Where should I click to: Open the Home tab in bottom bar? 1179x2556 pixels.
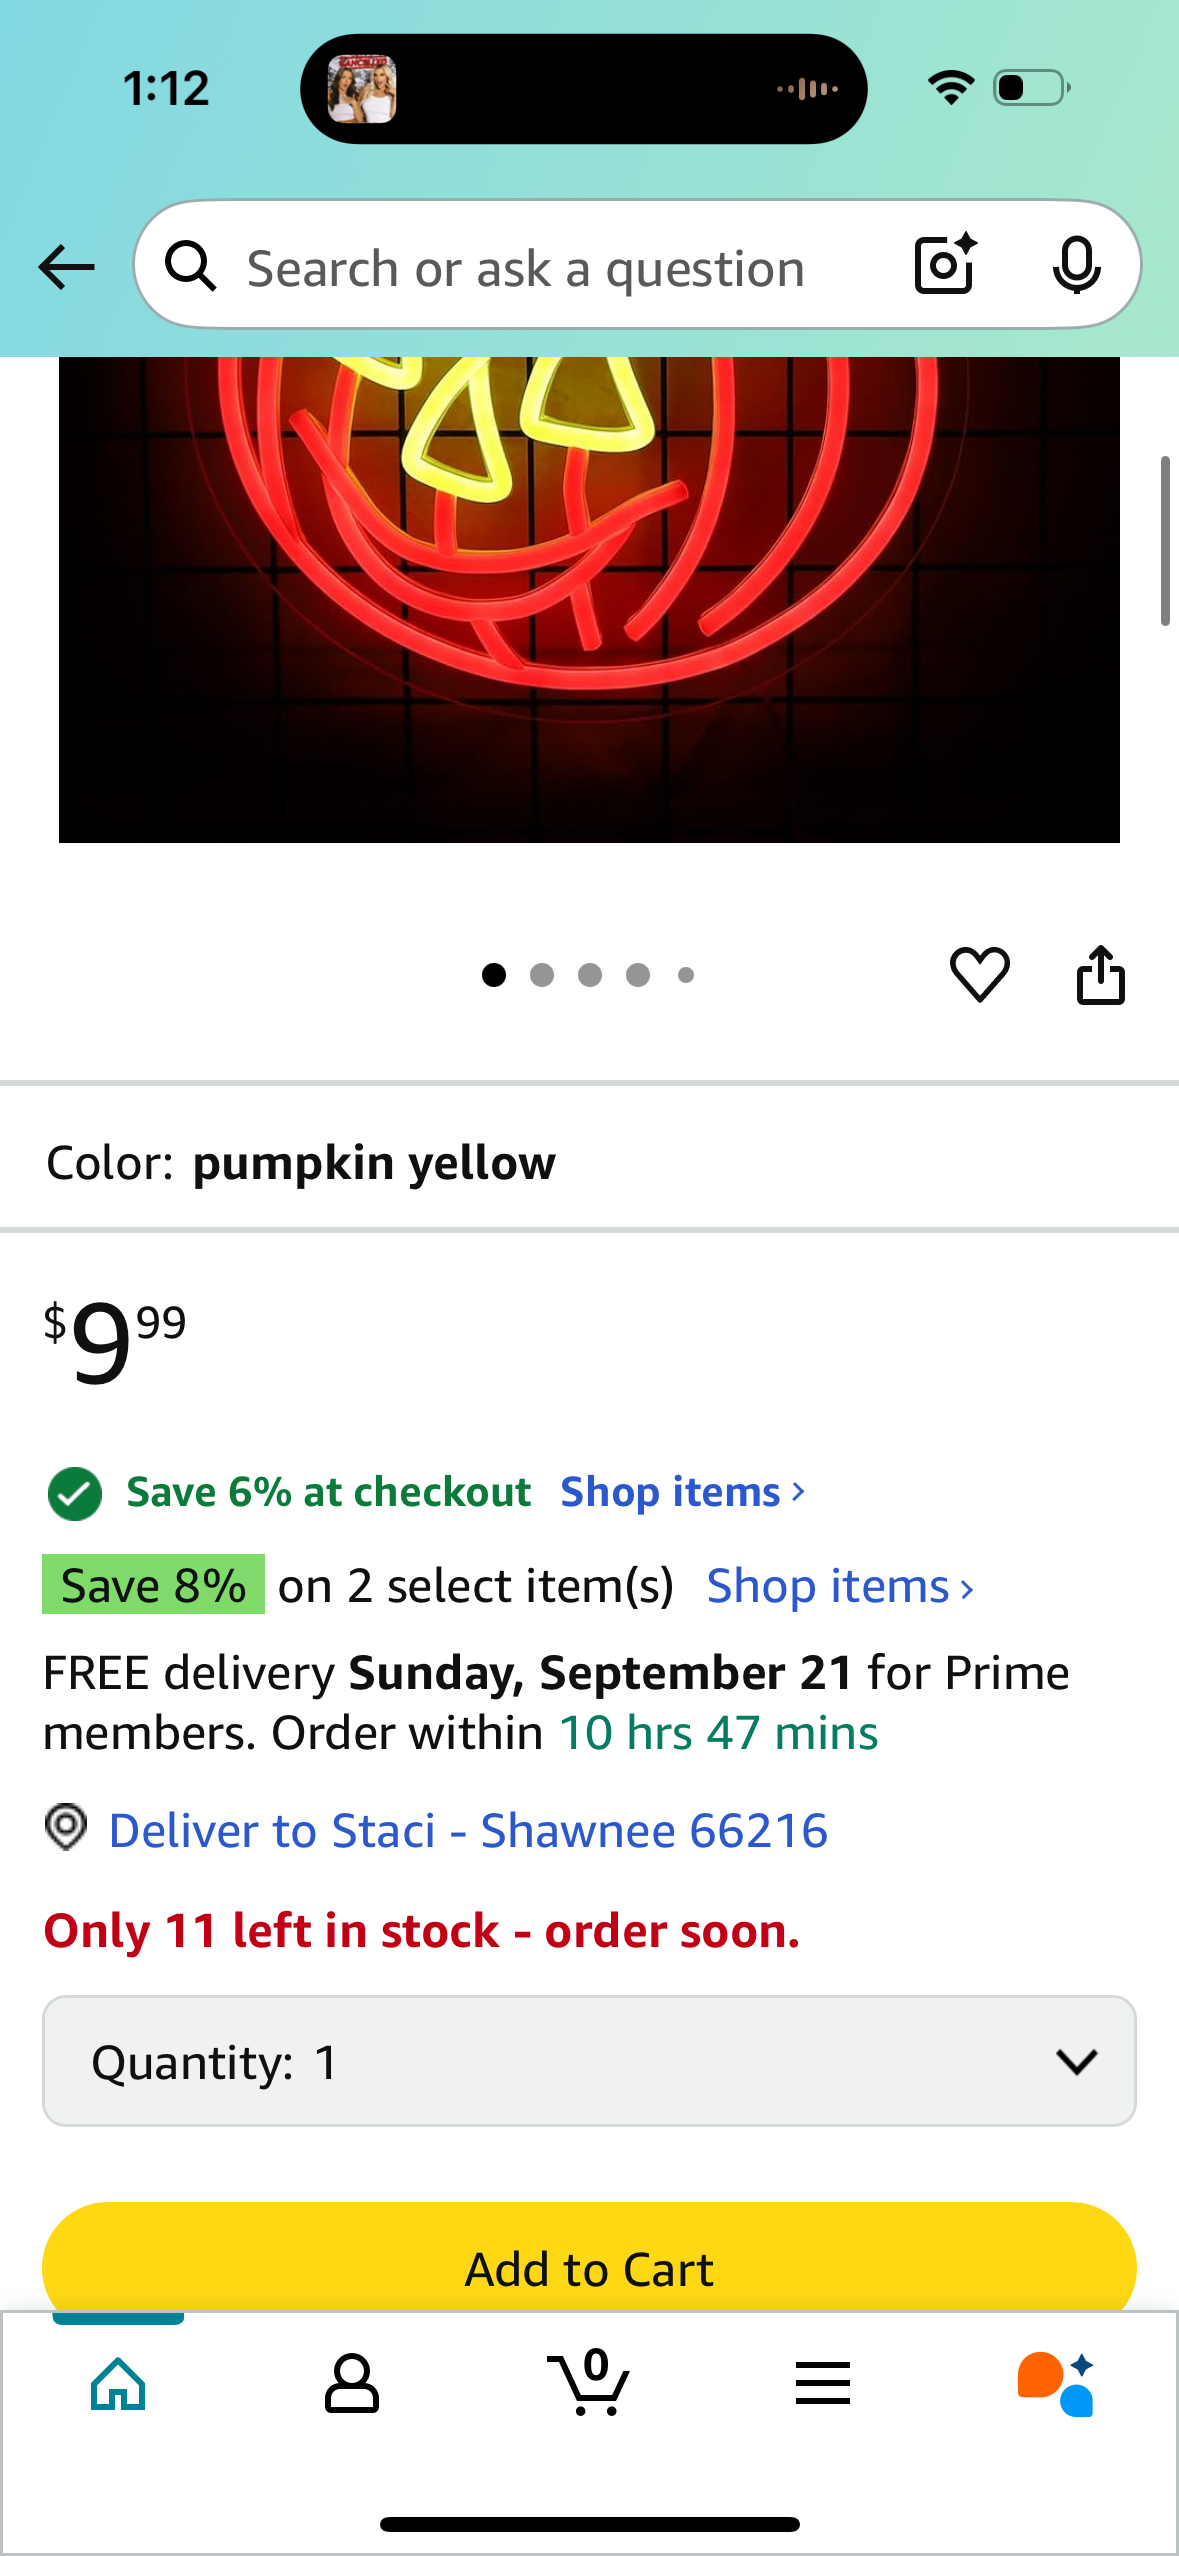118,2384
